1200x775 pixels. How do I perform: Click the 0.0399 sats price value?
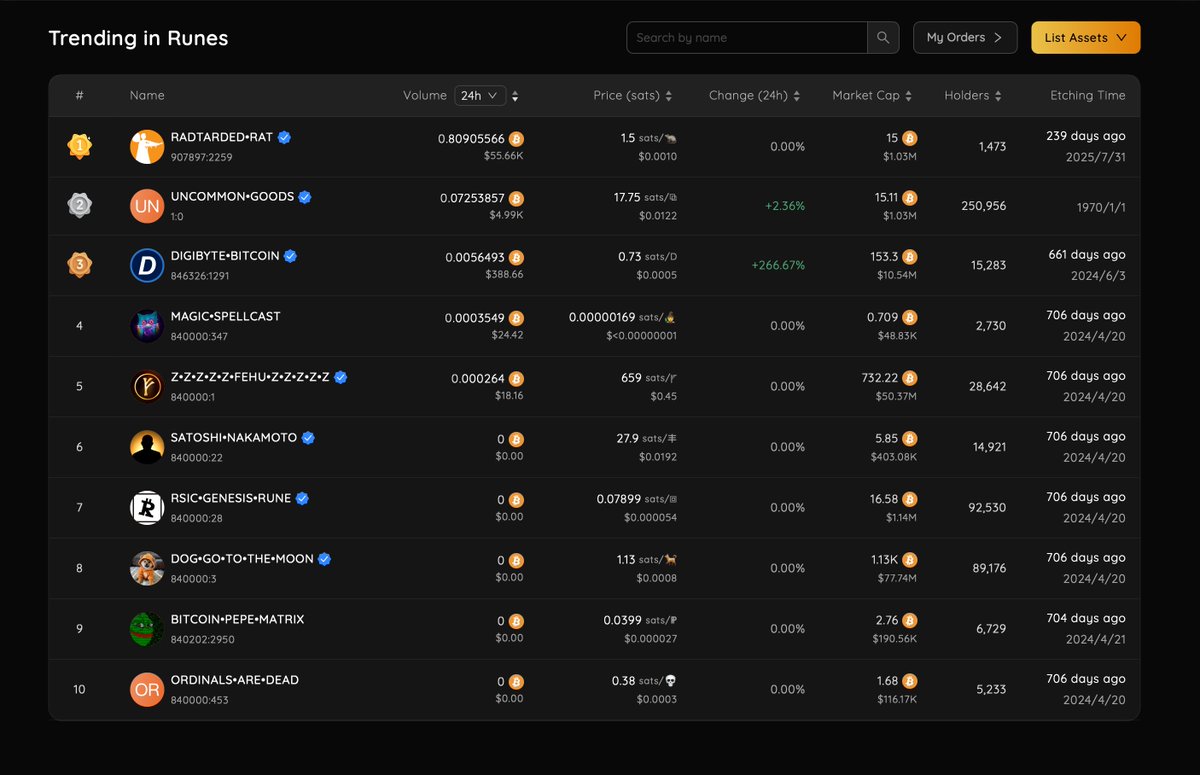pyautogui.click(x=622, y=620)
